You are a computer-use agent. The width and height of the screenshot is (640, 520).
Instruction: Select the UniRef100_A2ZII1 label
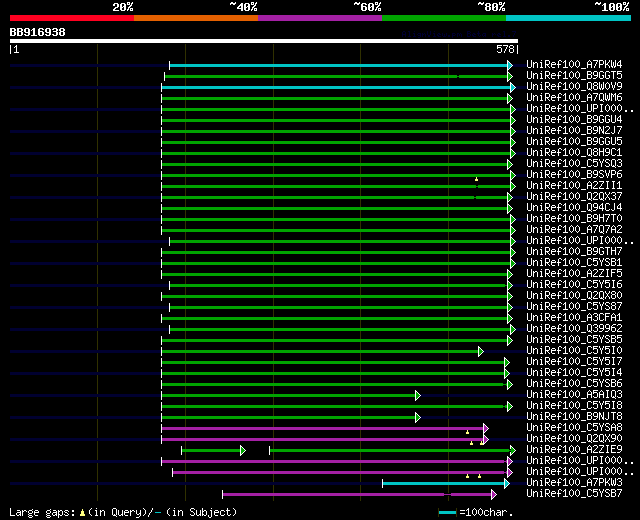[574, 185]
